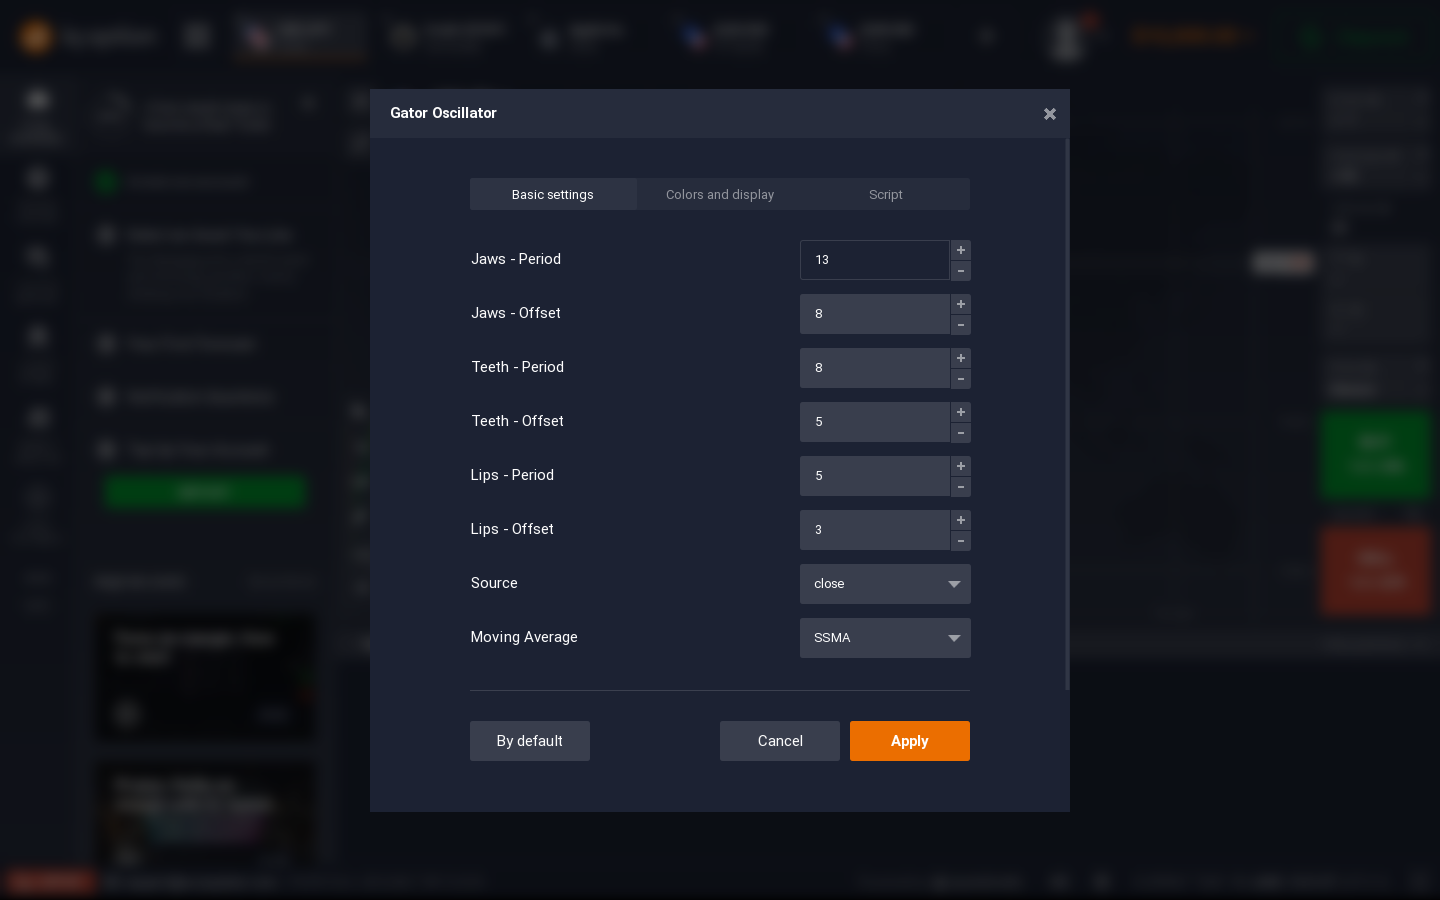This screenshot has height=900, width=1440.
Task: Increase Teeth - Period value
Action: tap(961, 358)
